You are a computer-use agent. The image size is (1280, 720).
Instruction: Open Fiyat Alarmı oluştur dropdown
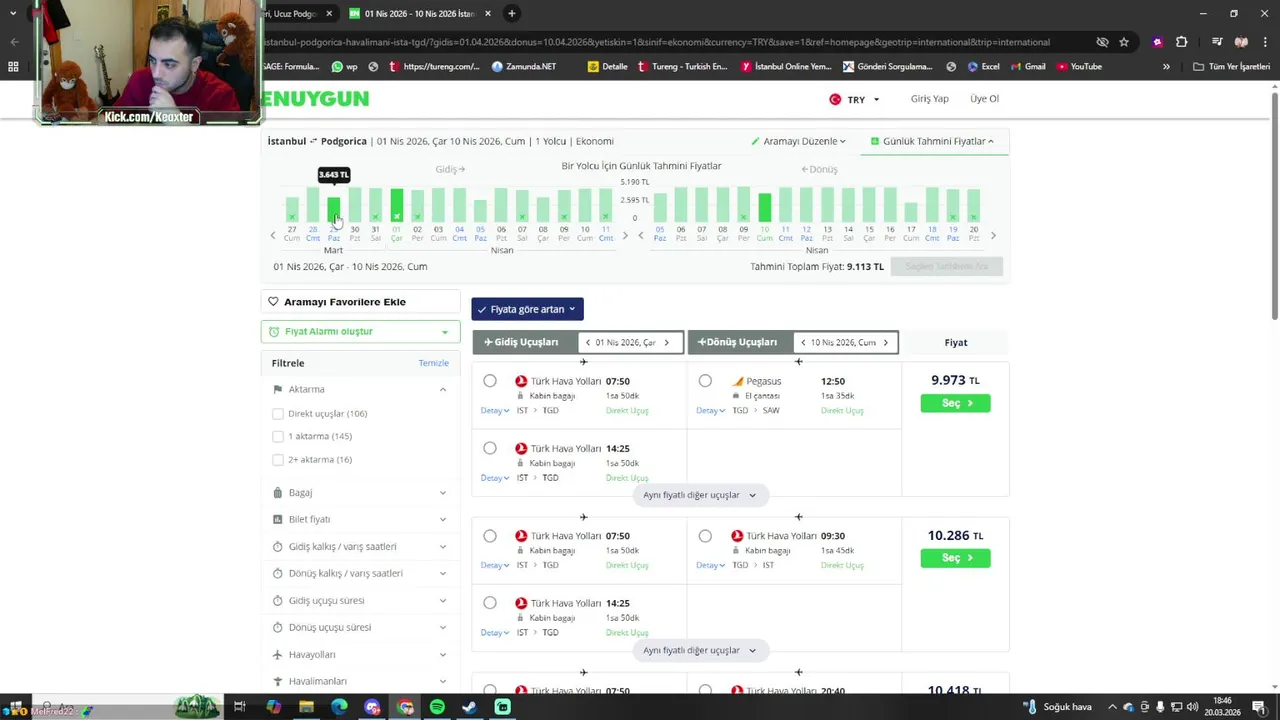click(x=360, y=332)
